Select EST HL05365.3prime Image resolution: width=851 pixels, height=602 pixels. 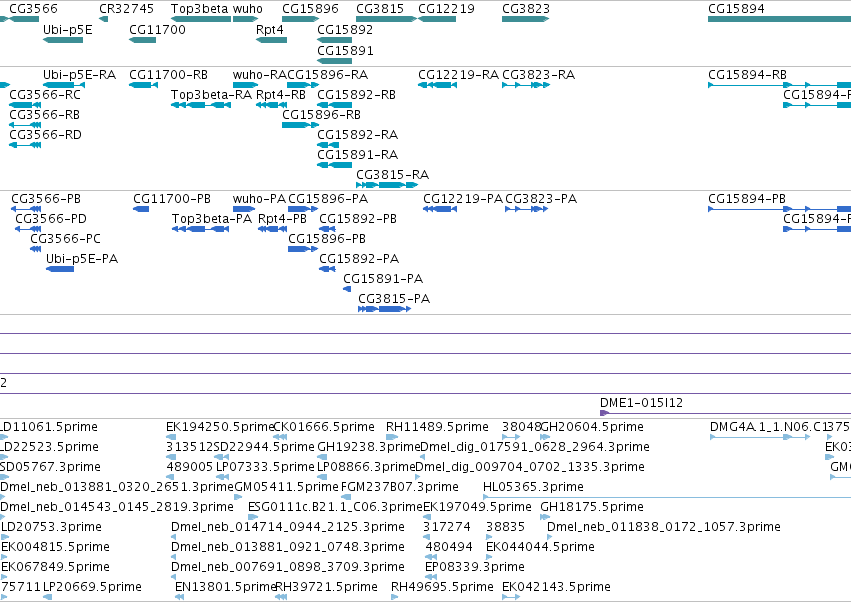pyautogui.click(x=533, y=487)
